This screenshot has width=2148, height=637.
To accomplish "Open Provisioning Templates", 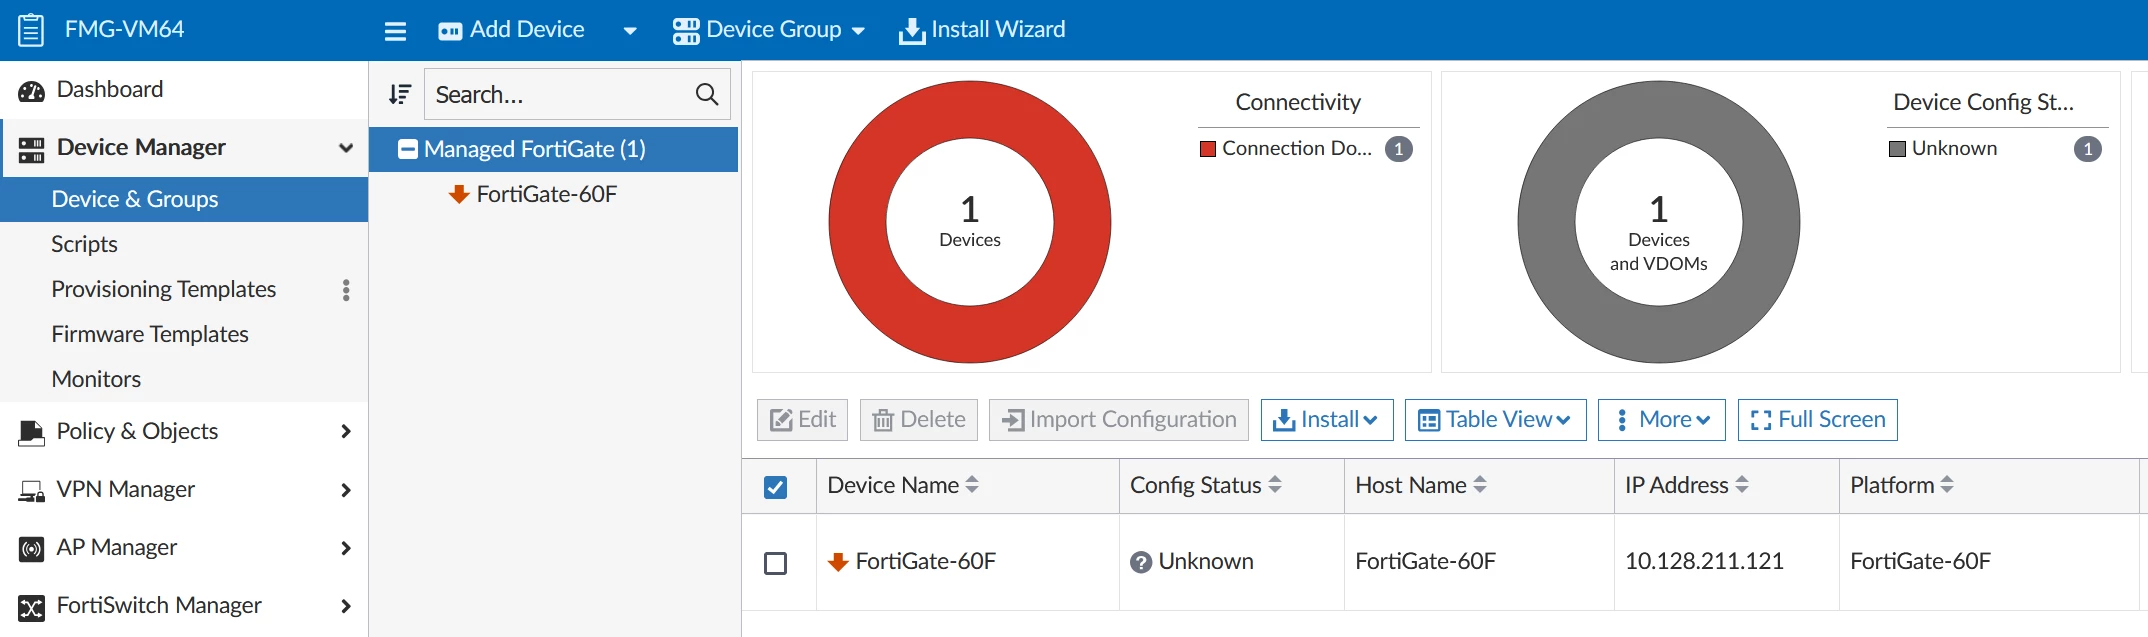I will (164, 289).
